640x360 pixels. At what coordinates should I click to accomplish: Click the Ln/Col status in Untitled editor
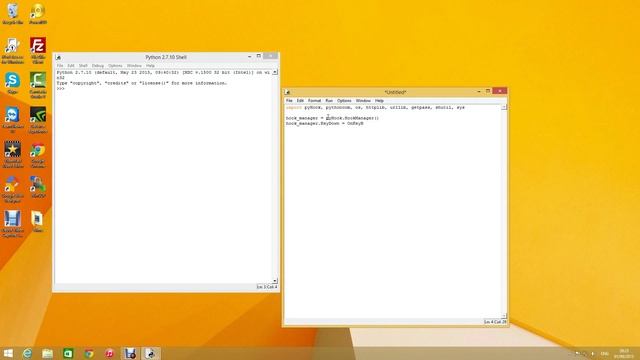tap(495, 322)
